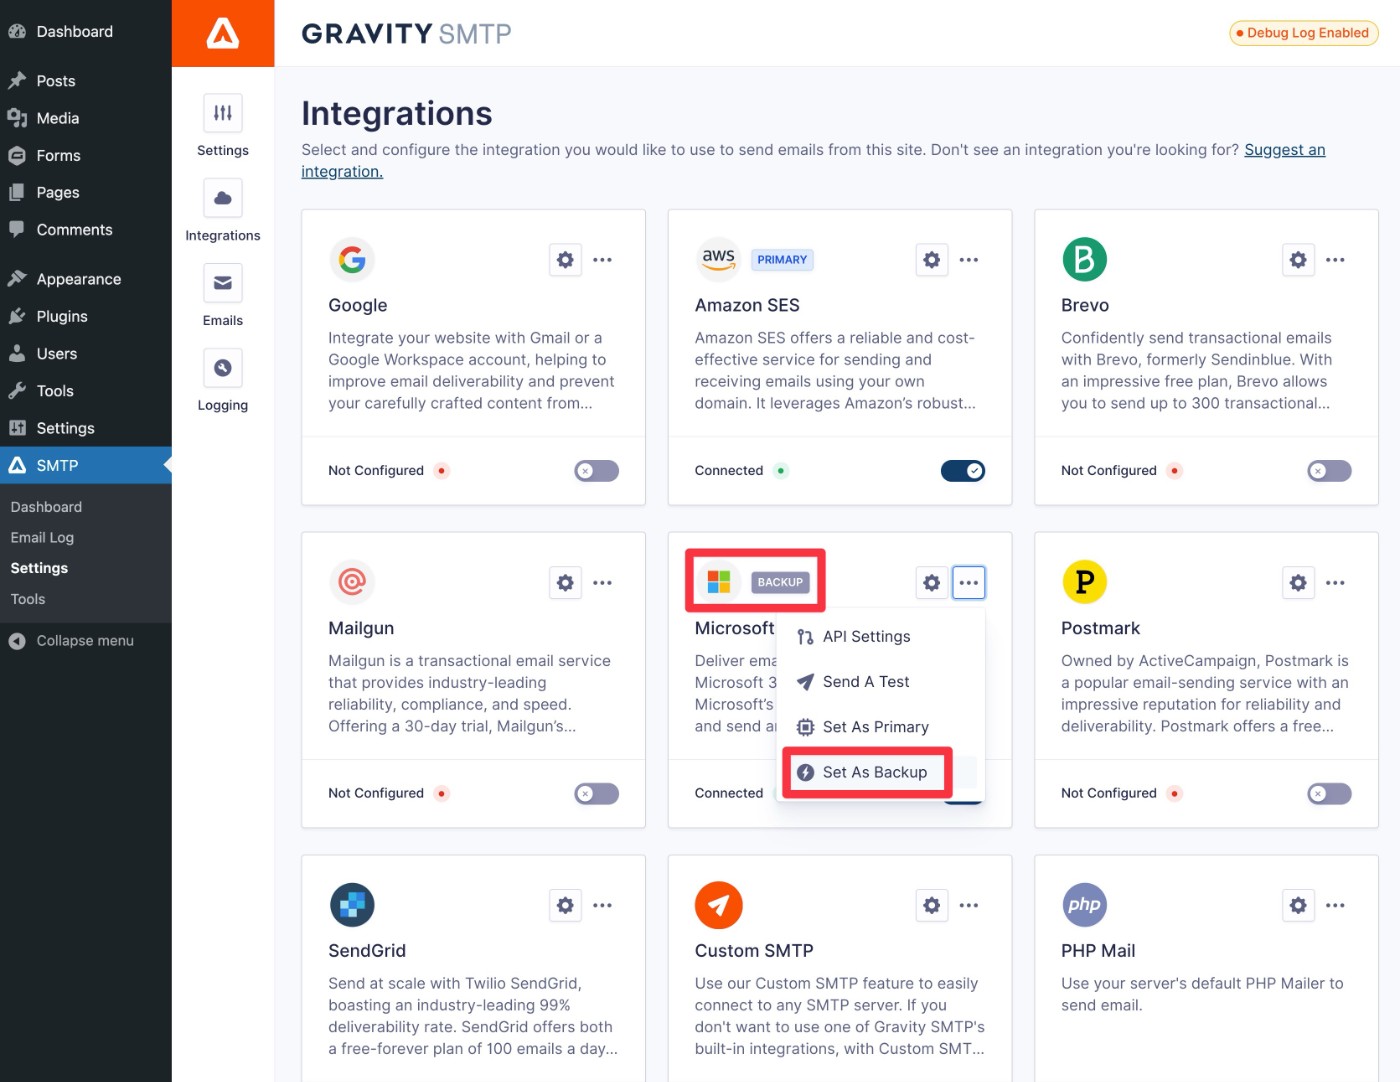Enable the Mailgun integration toggle
The width and height of the screenshot is (1400, 1082).
tap(597, 794)
